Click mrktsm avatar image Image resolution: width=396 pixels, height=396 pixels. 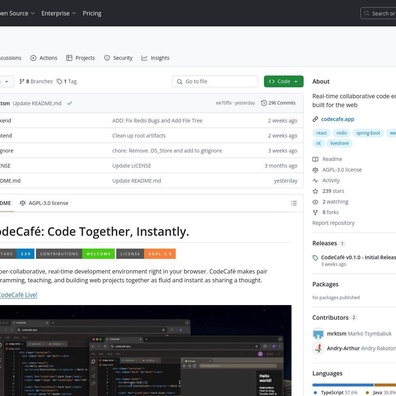point(318,334)
